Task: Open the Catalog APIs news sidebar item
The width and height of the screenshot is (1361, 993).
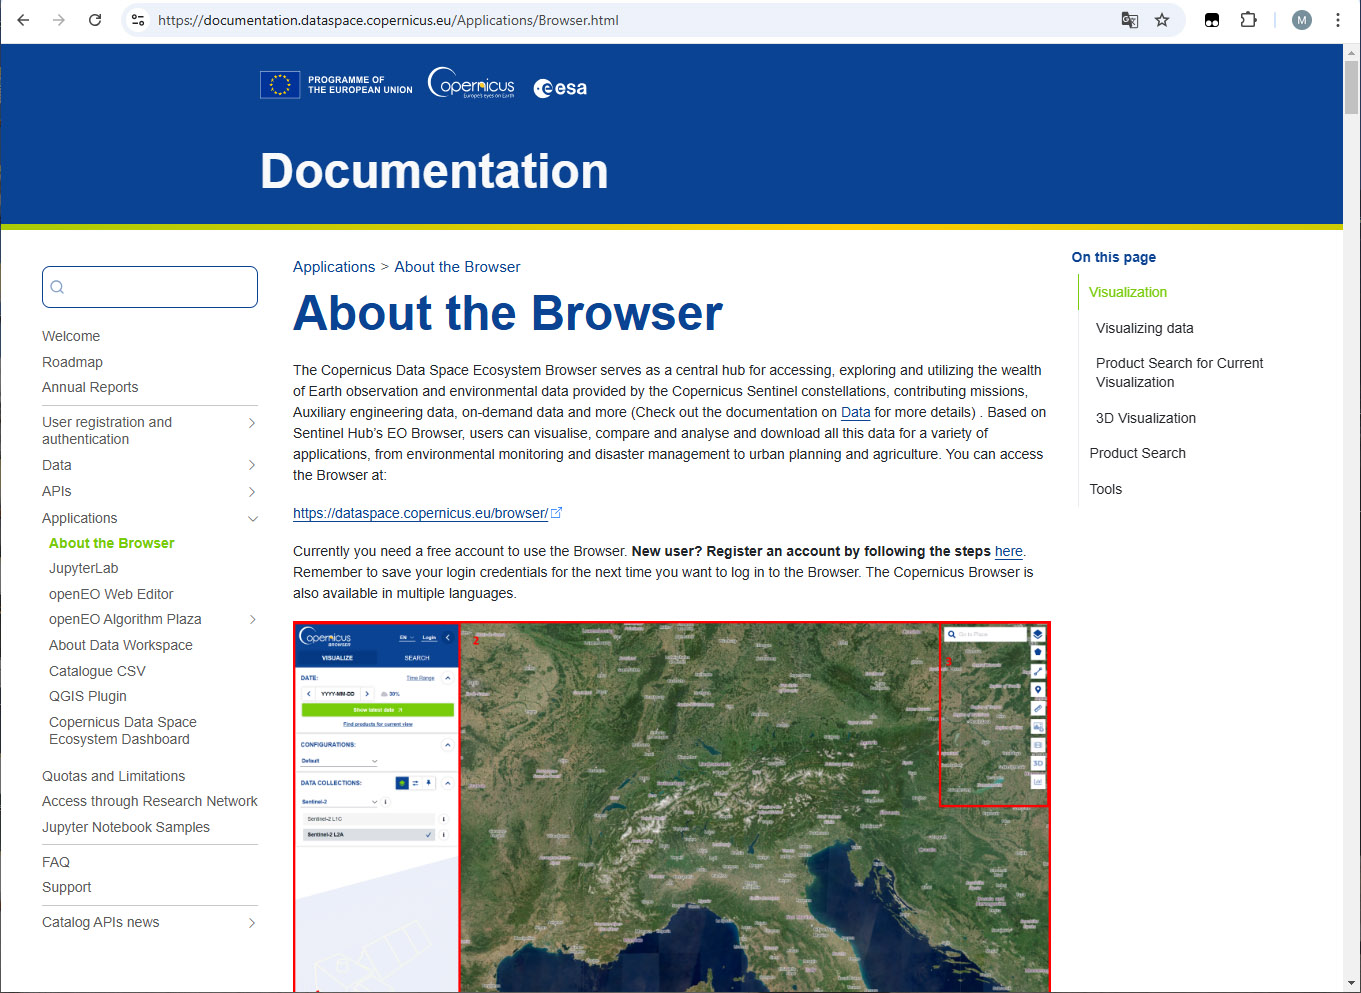Action: (x=101, y=921)
